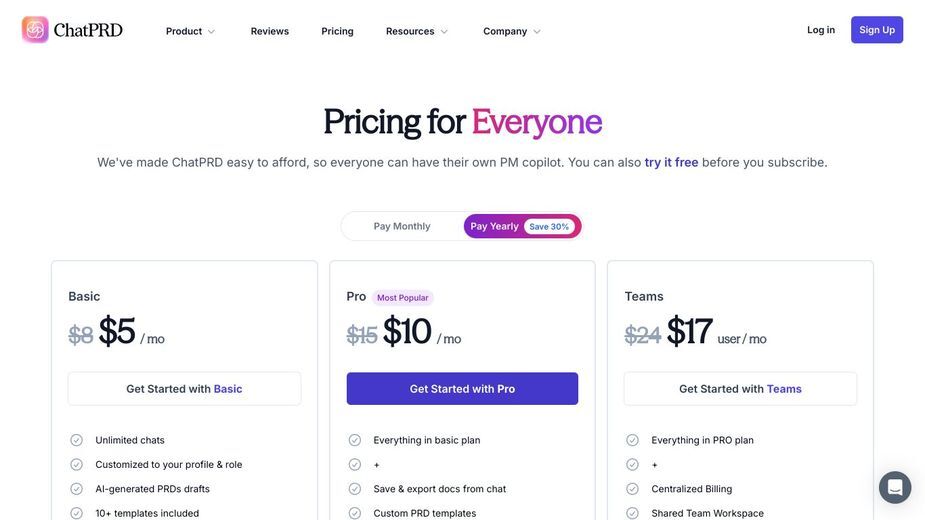
Task: Click the Sign Up button
Action: (877, 30)
